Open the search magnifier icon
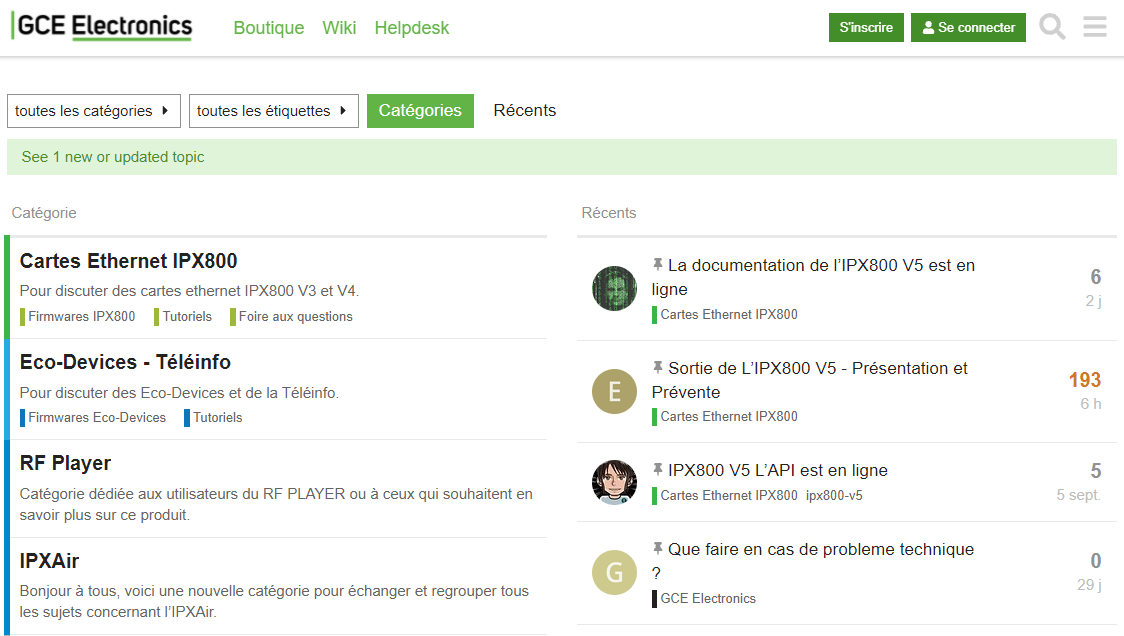The height and width of the screenshot is (636, 1124). tap(1052, 27)
